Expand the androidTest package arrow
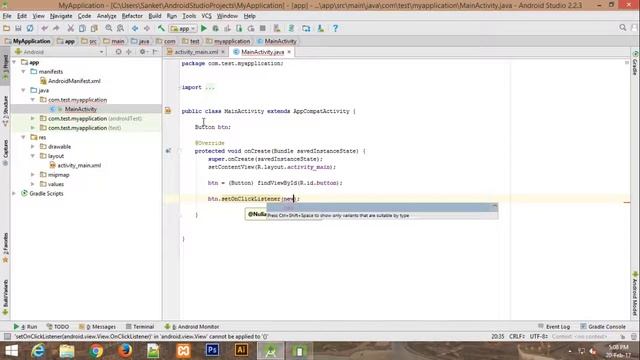640x360 pixels. [x=33, y=118]
